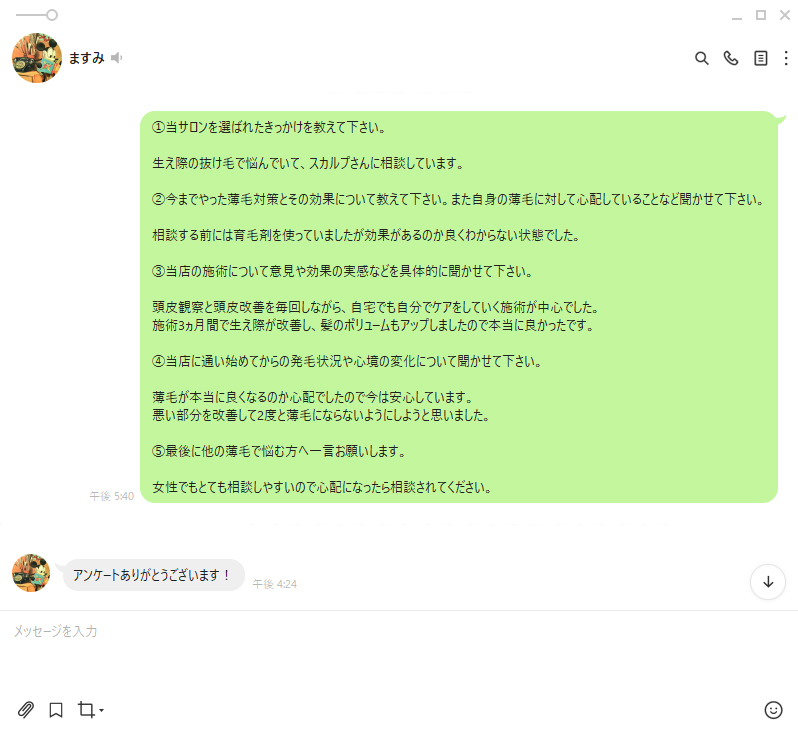This screenshot has width=798, height=730.
Task: Search within the ますみ chat
Action: pyautogui.click(x=701, y=59)
